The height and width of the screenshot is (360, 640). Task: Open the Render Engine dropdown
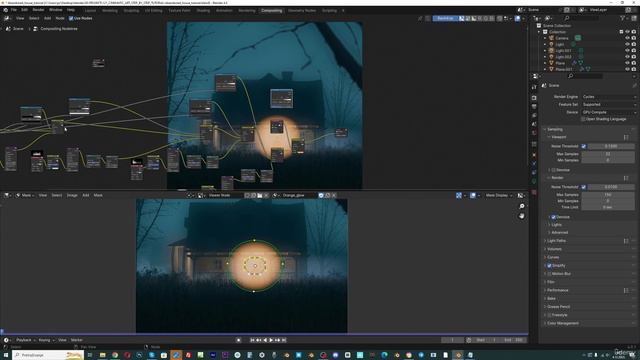pyautogui.click(x=609, y=97)
